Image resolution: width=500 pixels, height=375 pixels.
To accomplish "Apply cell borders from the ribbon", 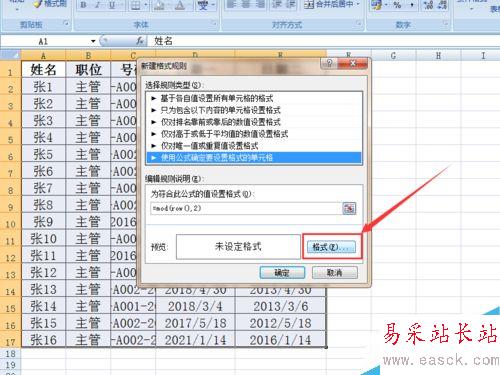I will [135, 5].
